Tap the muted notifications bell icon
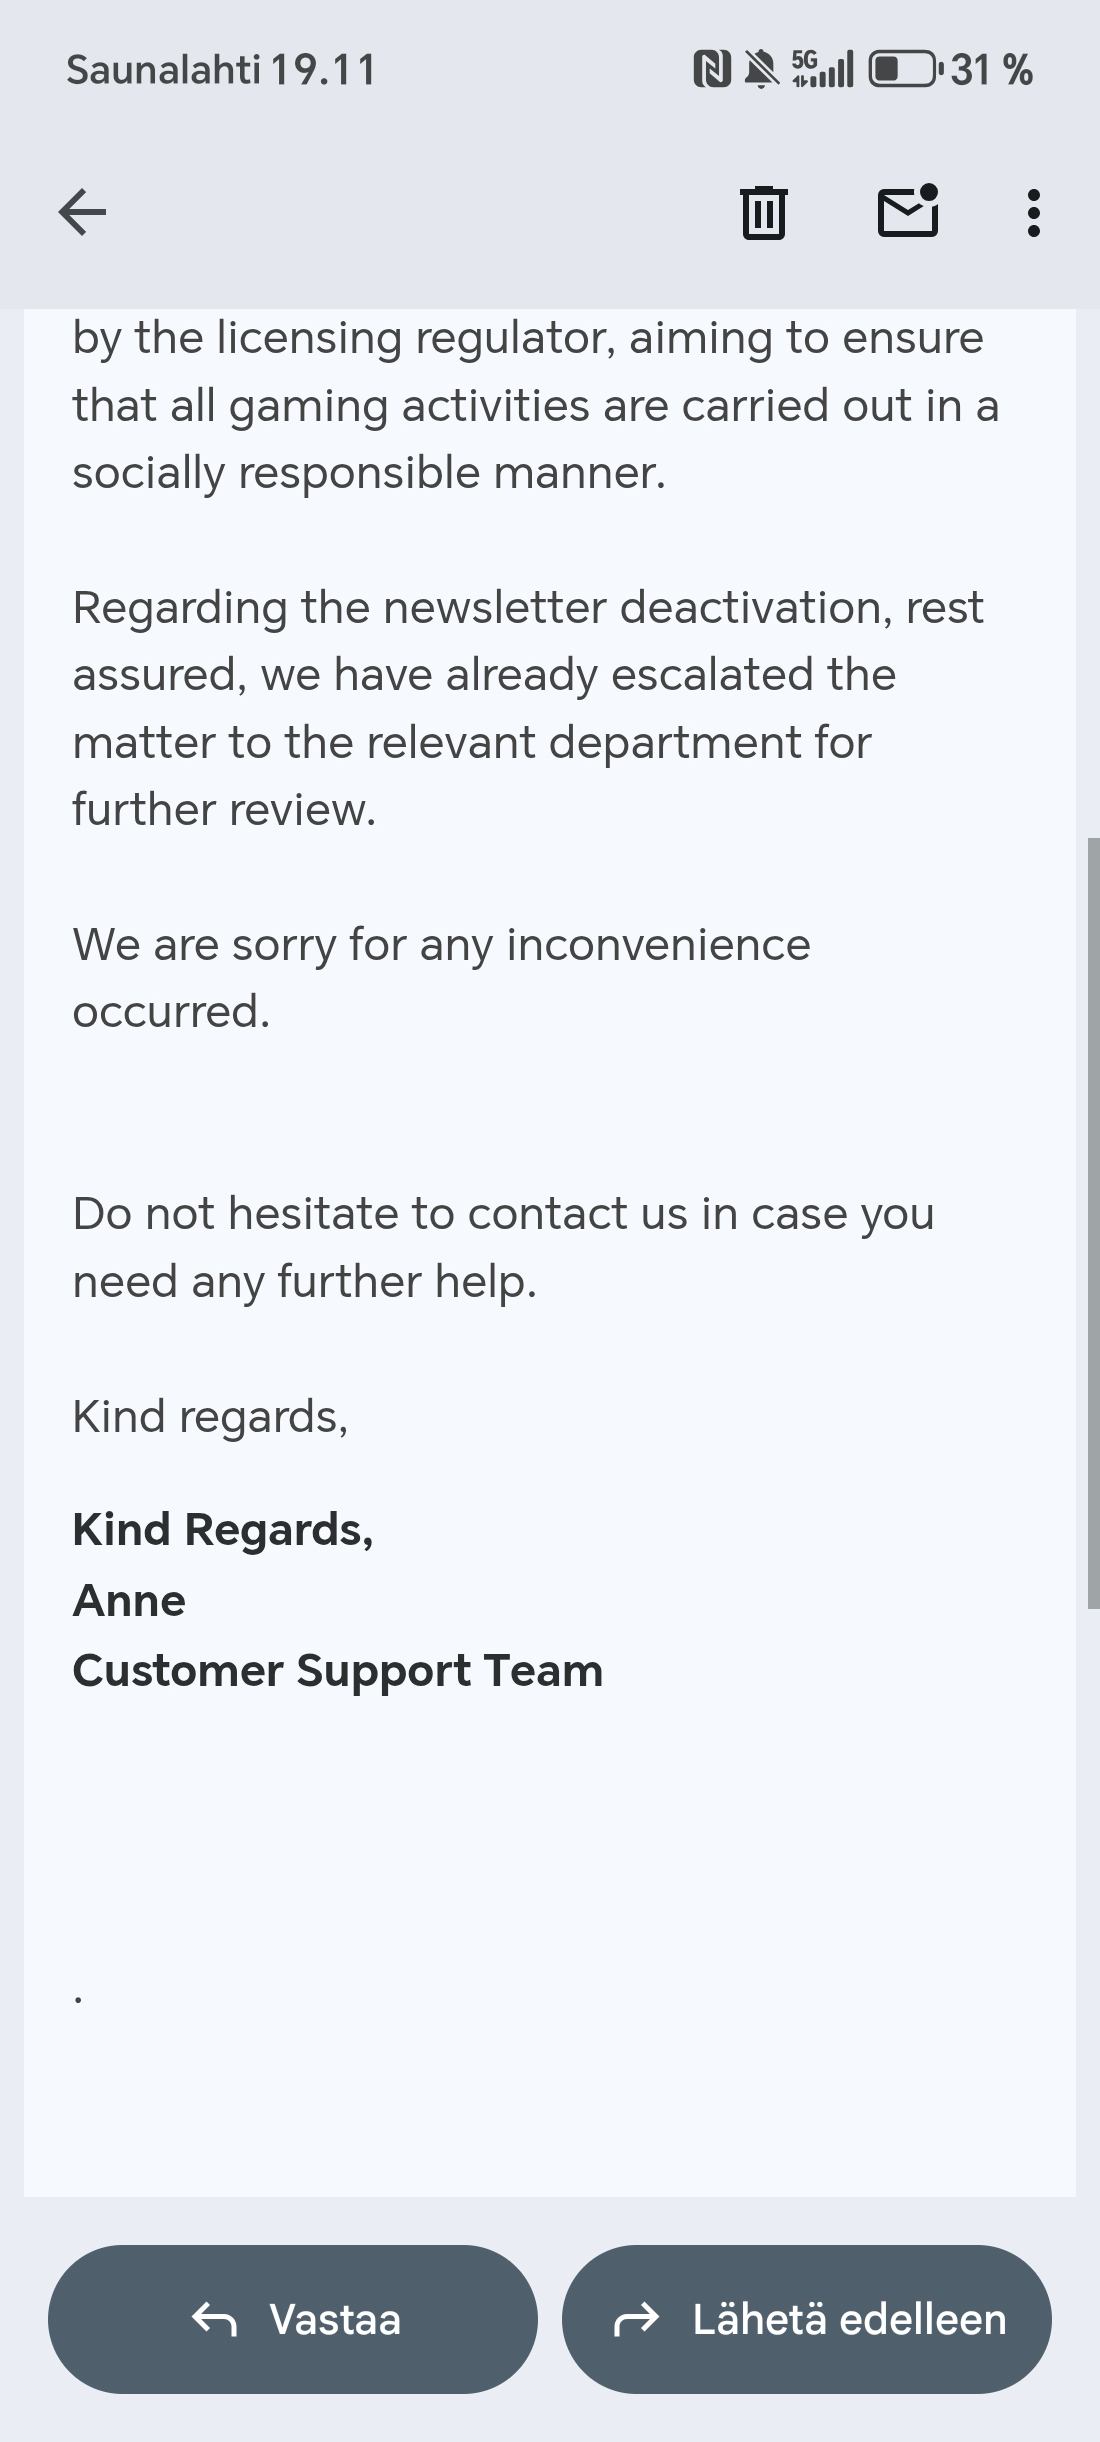Screen dimensions: 1100x2442 [762, 70]
